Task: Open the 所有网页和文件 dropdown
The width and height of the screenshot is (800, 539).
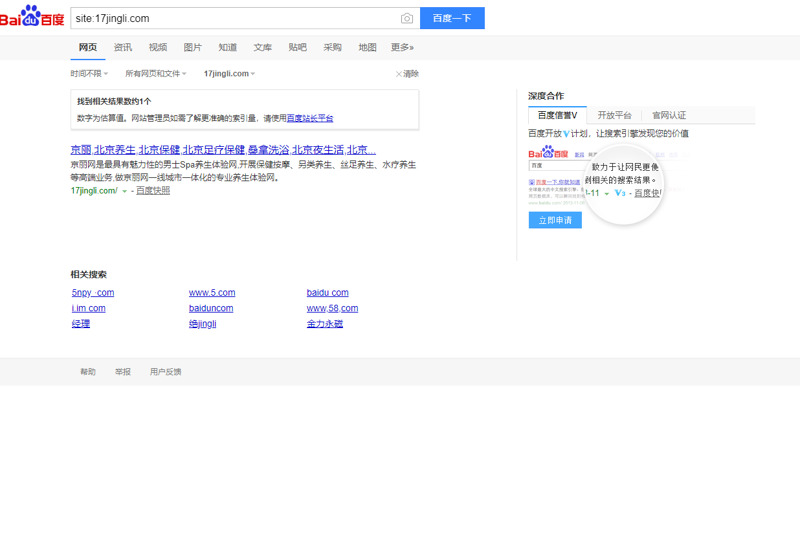Action: click(x=156, y=74)
